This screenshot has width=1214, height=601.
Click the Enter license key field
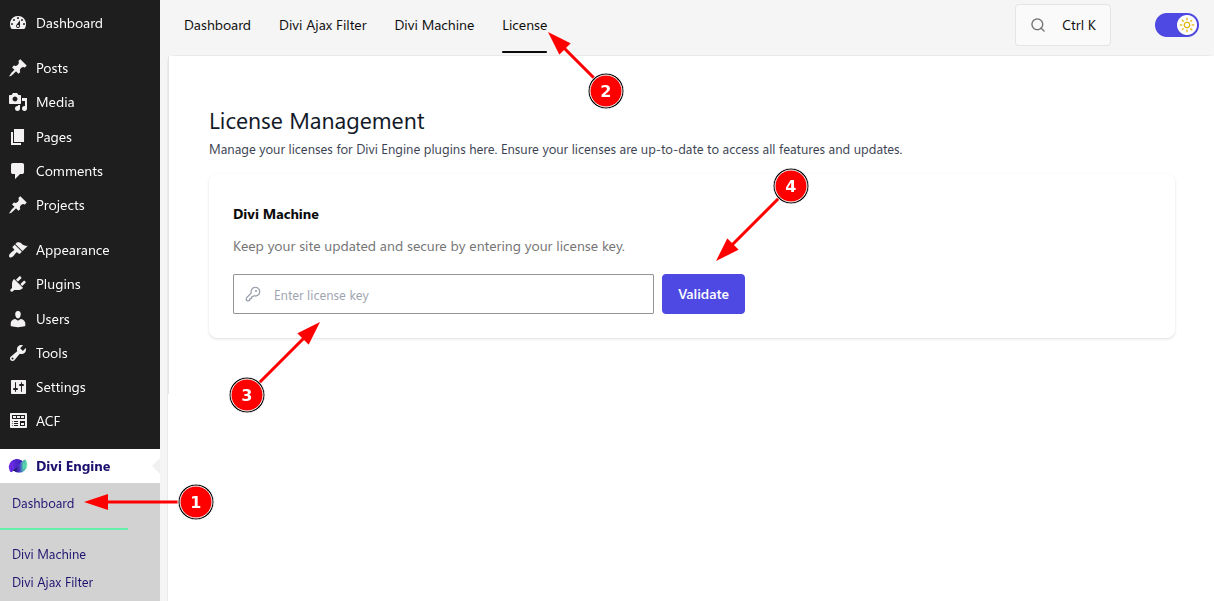pyautogui.click(x=443, y=294)
